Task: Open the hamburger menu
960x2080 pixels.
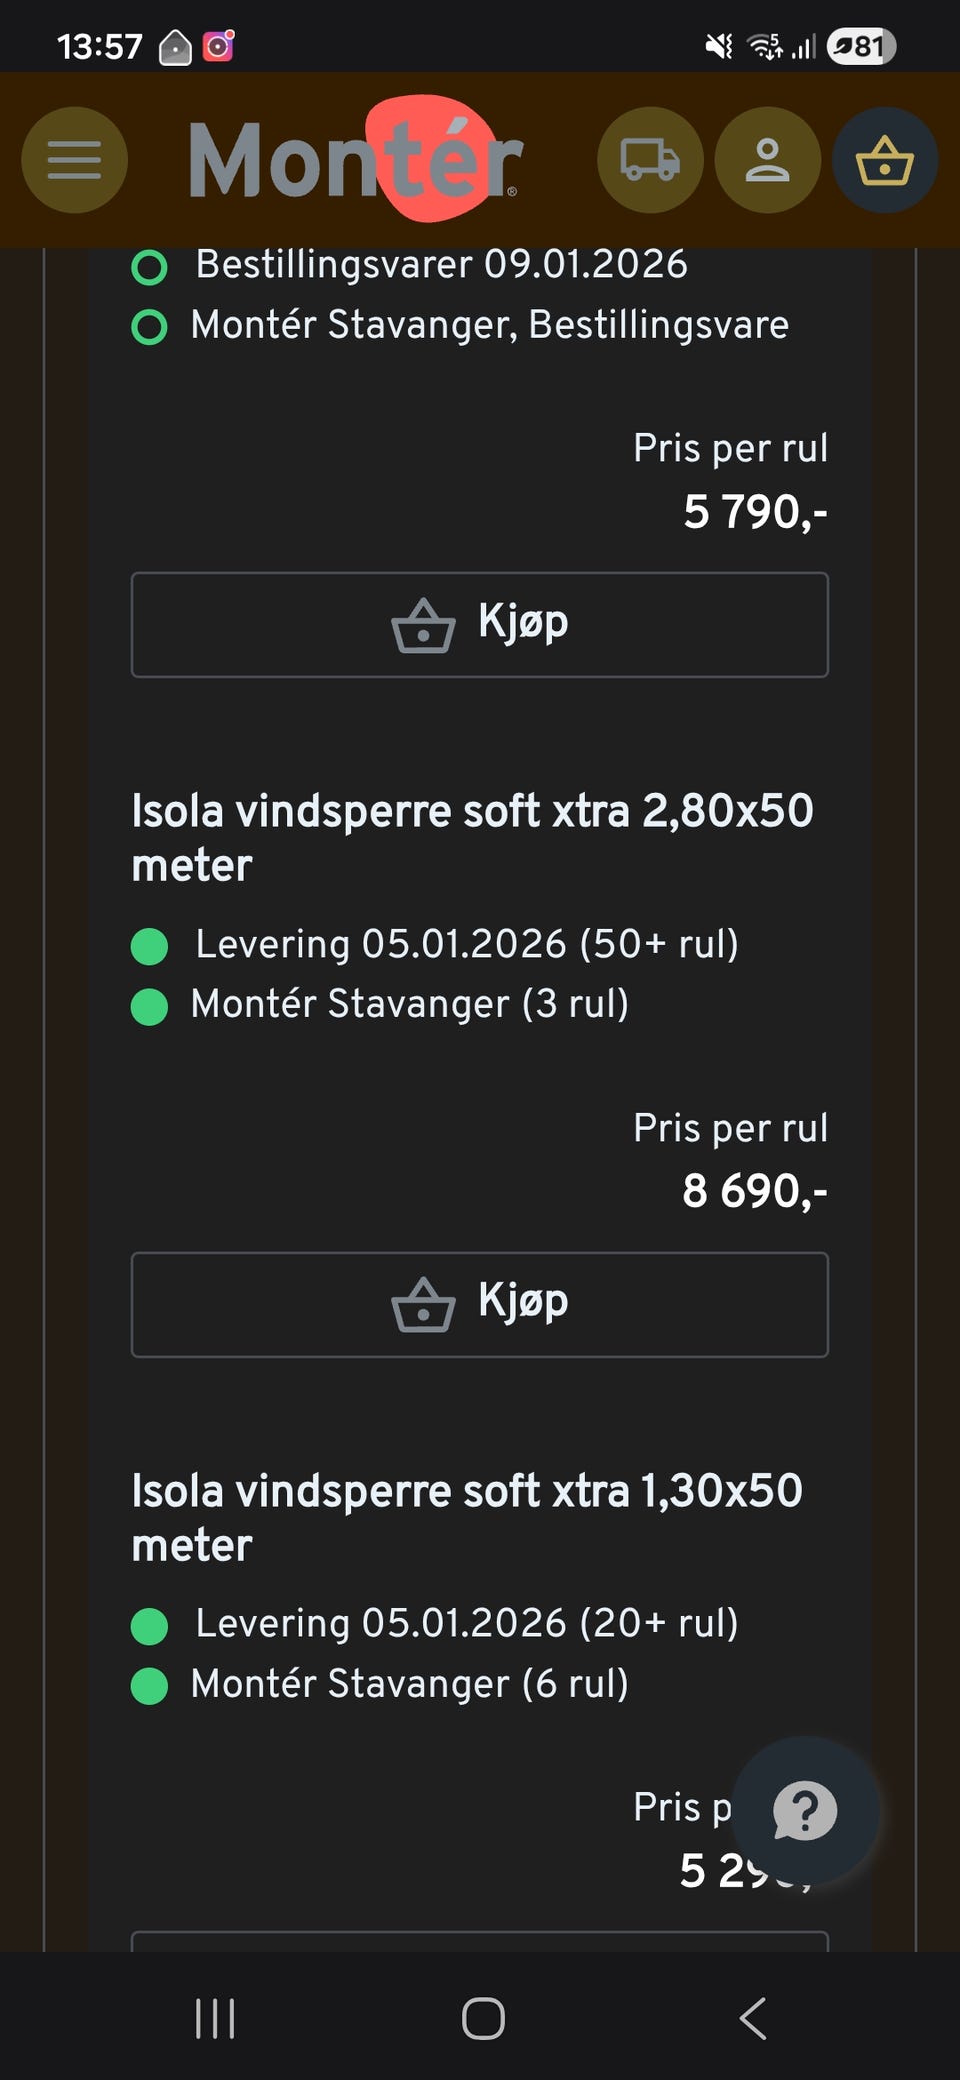Action: tap(74, 160)
